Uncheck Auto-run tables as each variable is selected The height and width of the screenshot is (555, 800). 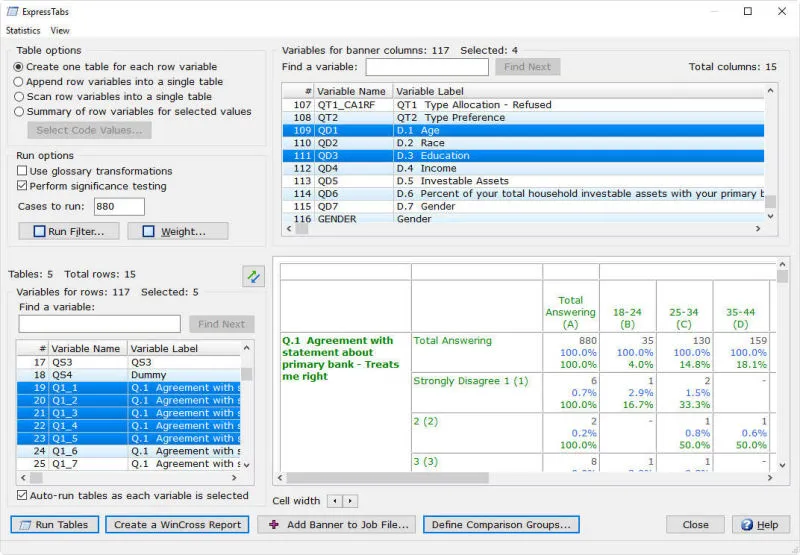(23, 495)
